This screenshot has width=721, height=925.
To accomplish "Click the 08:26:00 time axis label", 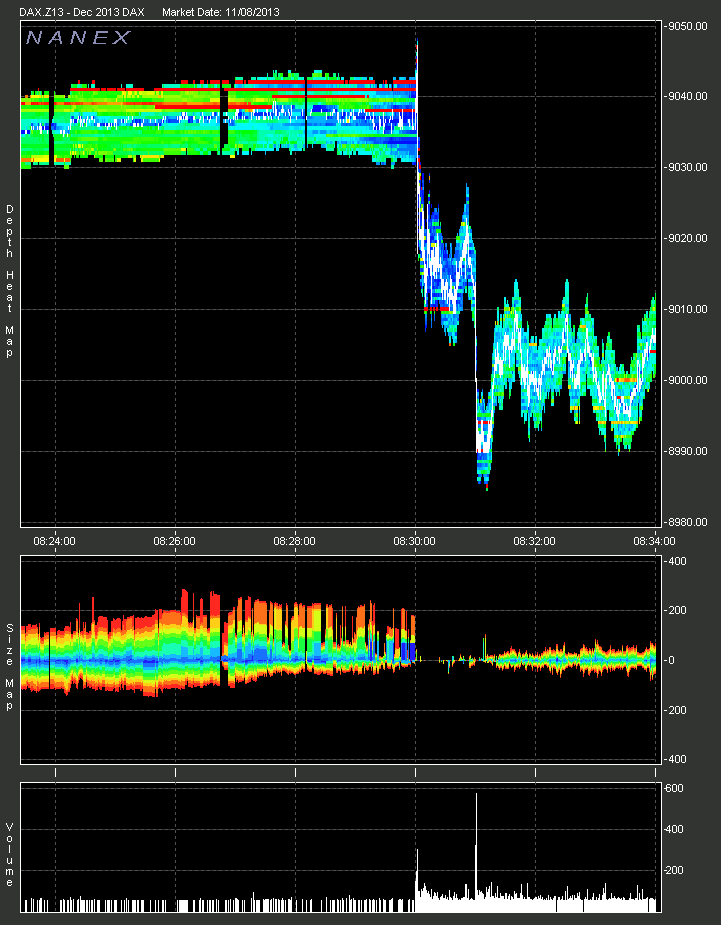I will pyautogui.click(x=174, y=540).
